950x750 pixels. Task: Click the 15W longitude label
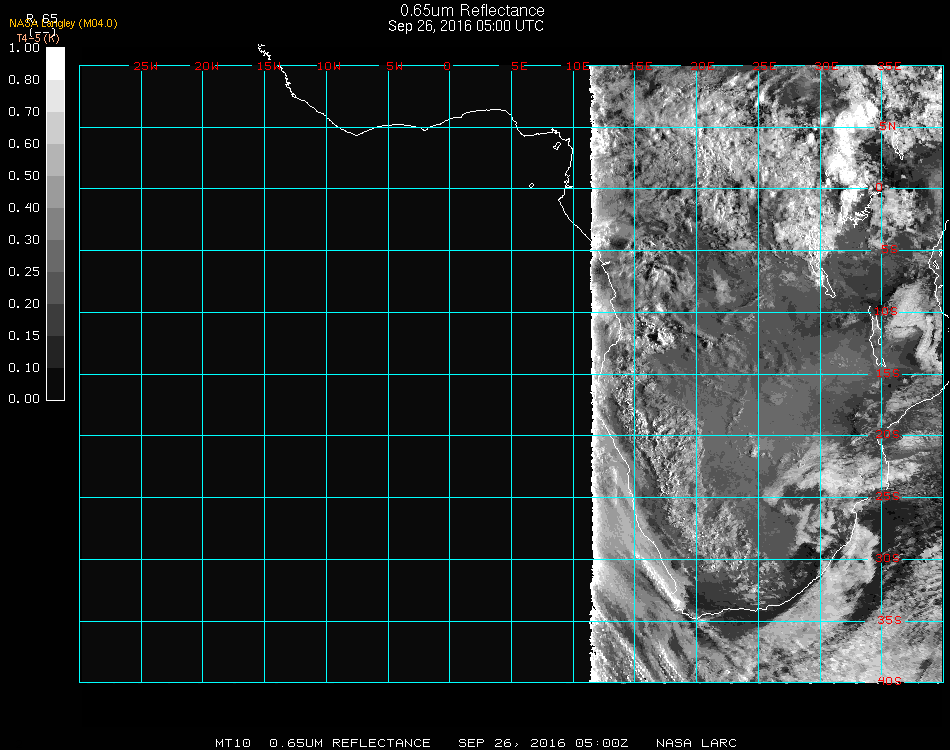pyautogui.click(x=268, y=66)
